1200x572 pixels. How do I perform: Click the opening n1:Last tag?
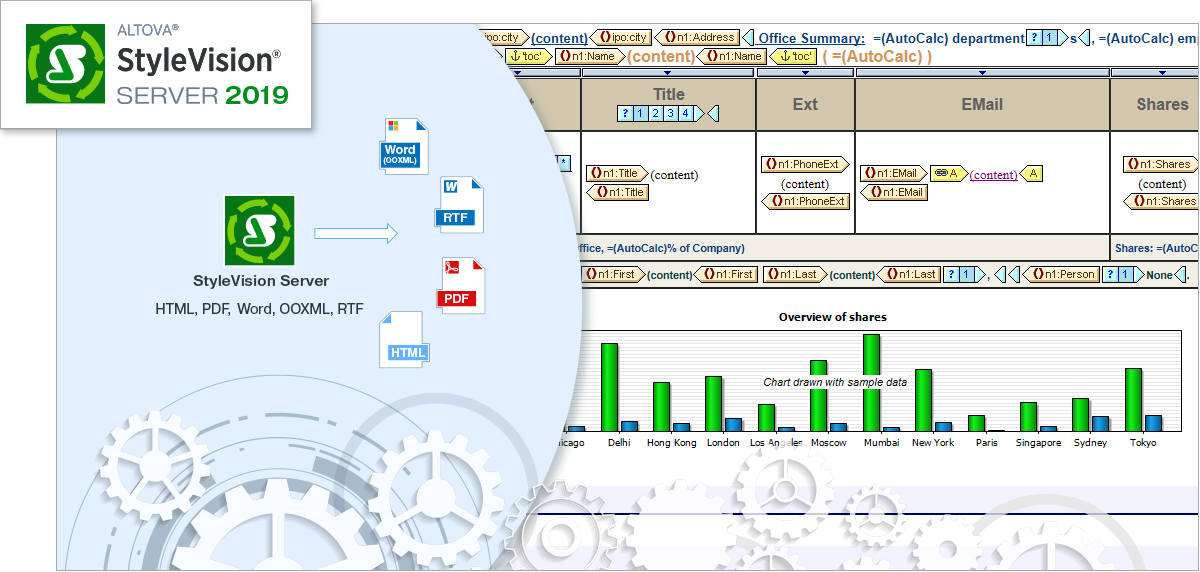click(796, 274)
